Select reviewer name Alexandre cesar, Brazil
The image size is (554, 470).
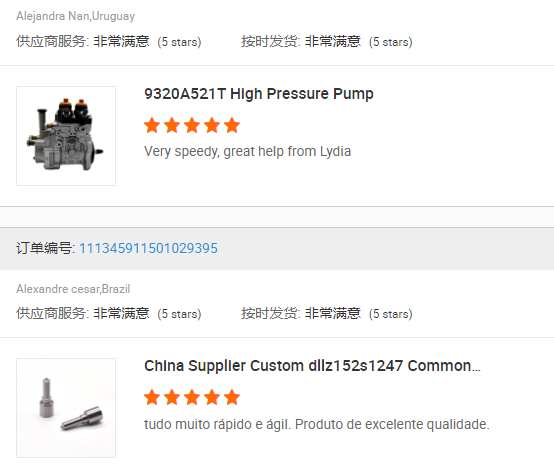coord(73,289)
